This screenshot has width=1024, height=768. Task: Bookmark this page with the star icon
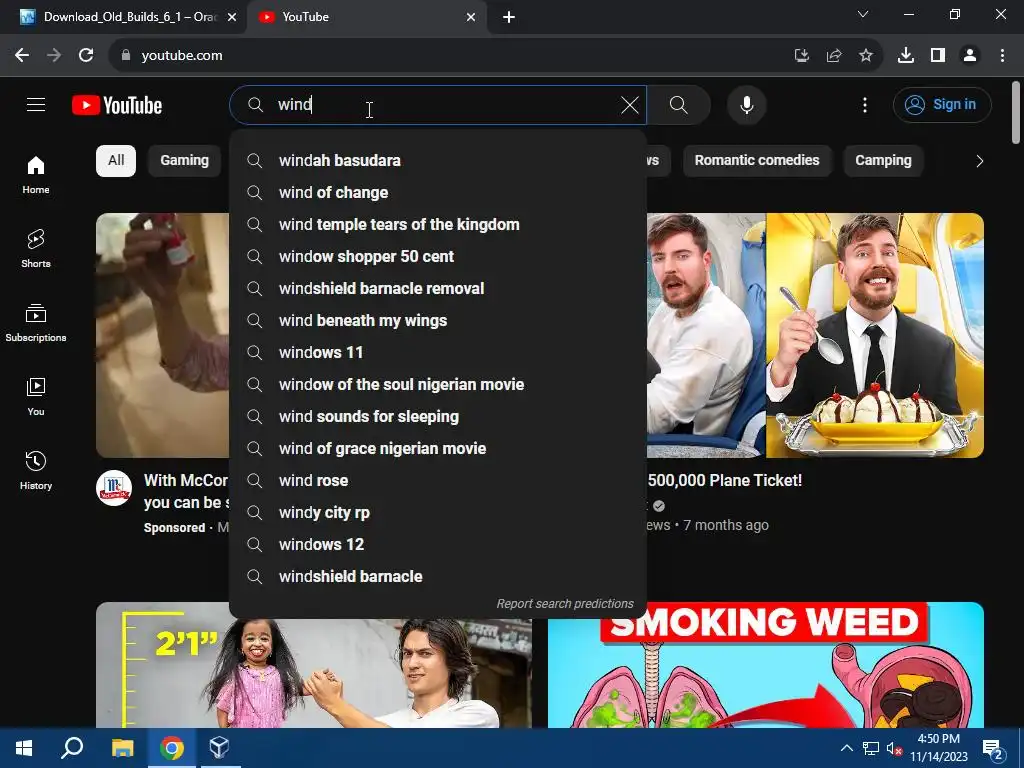(865, 56)
